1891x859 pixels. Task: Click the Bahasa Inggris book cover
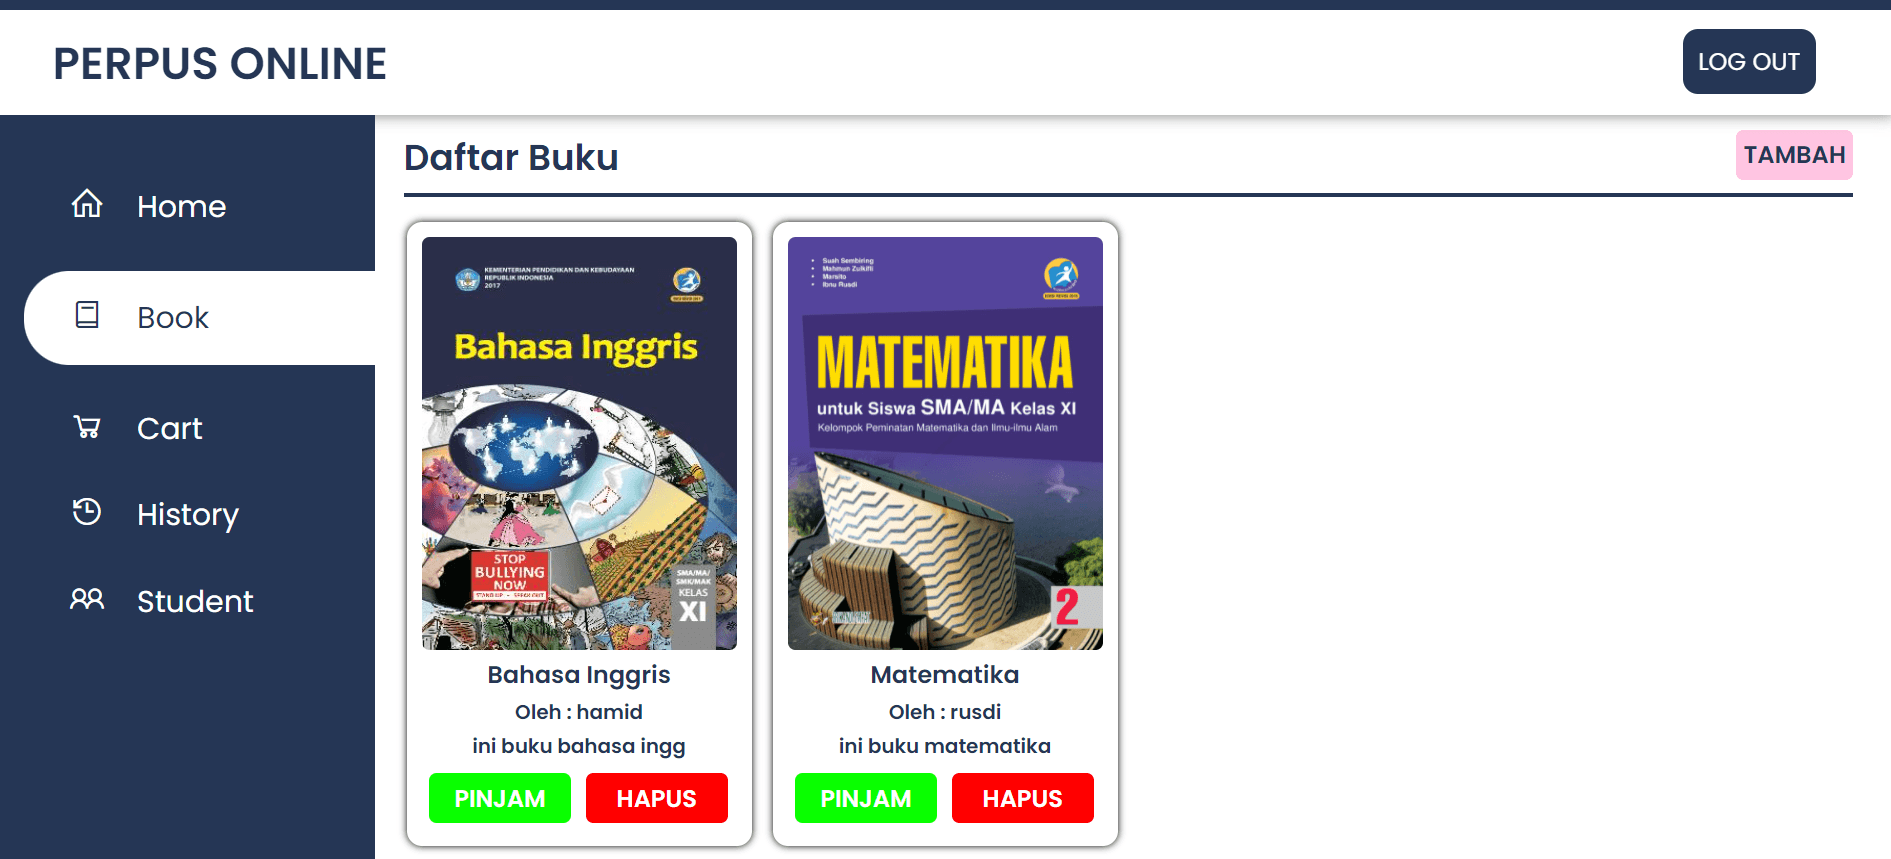(x=579, y=443)
